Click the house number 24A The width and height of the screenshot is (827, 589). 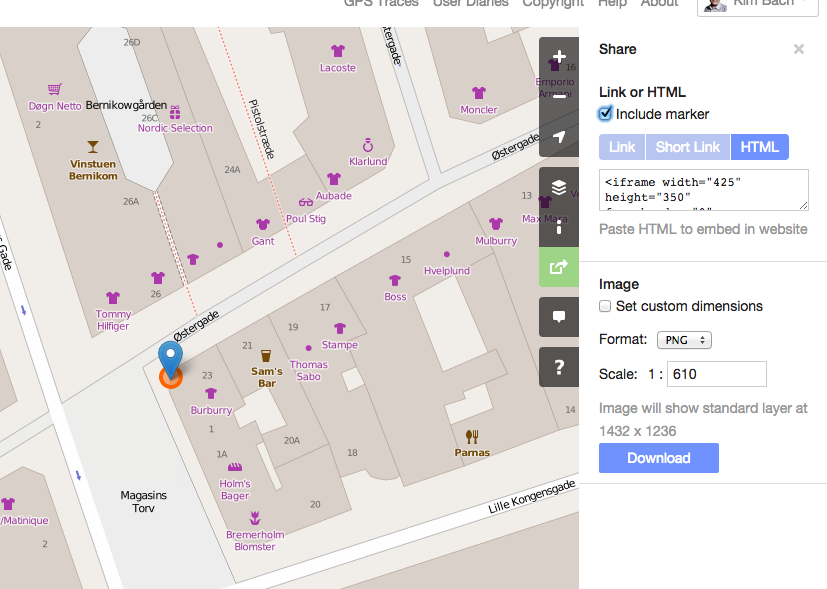(232, 170)
